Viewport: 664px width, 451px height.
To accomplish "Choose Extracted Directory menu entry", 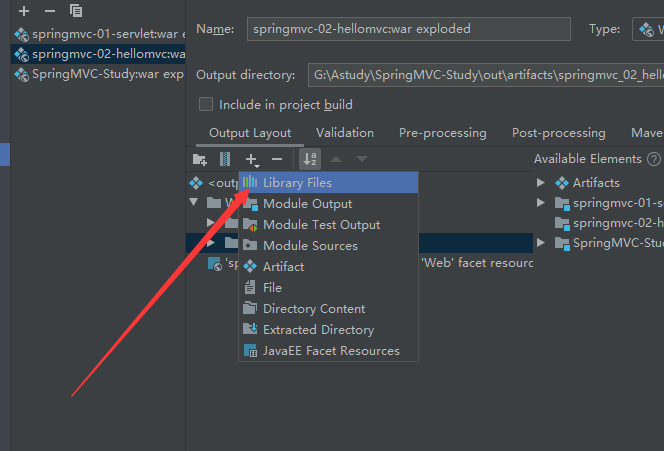I will tap(329, 330).
